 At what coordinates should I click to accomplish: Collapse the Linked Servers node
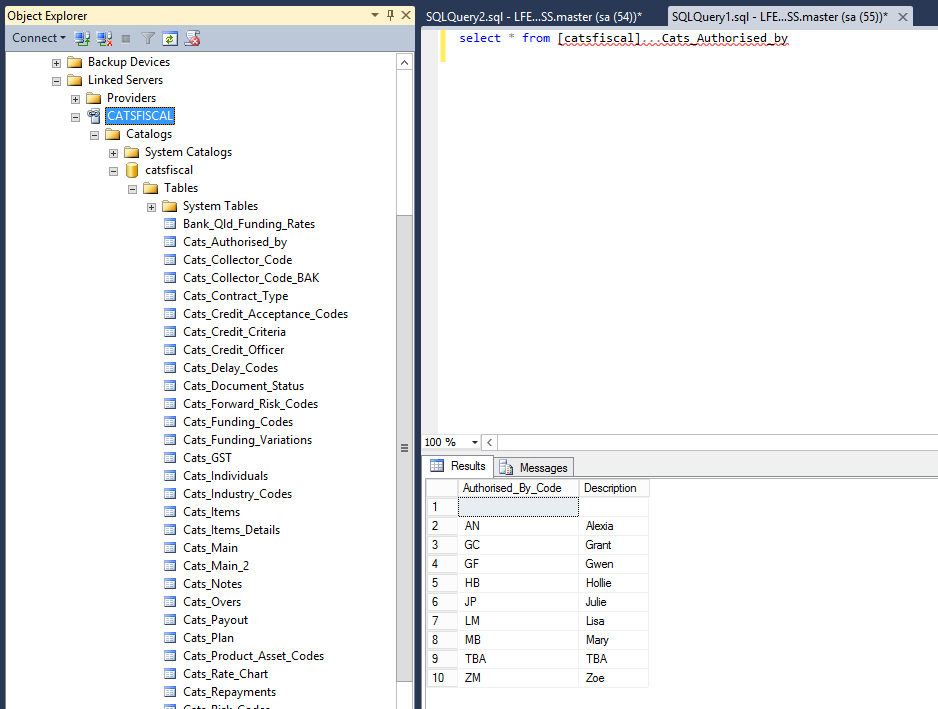(x=57, y=80)
